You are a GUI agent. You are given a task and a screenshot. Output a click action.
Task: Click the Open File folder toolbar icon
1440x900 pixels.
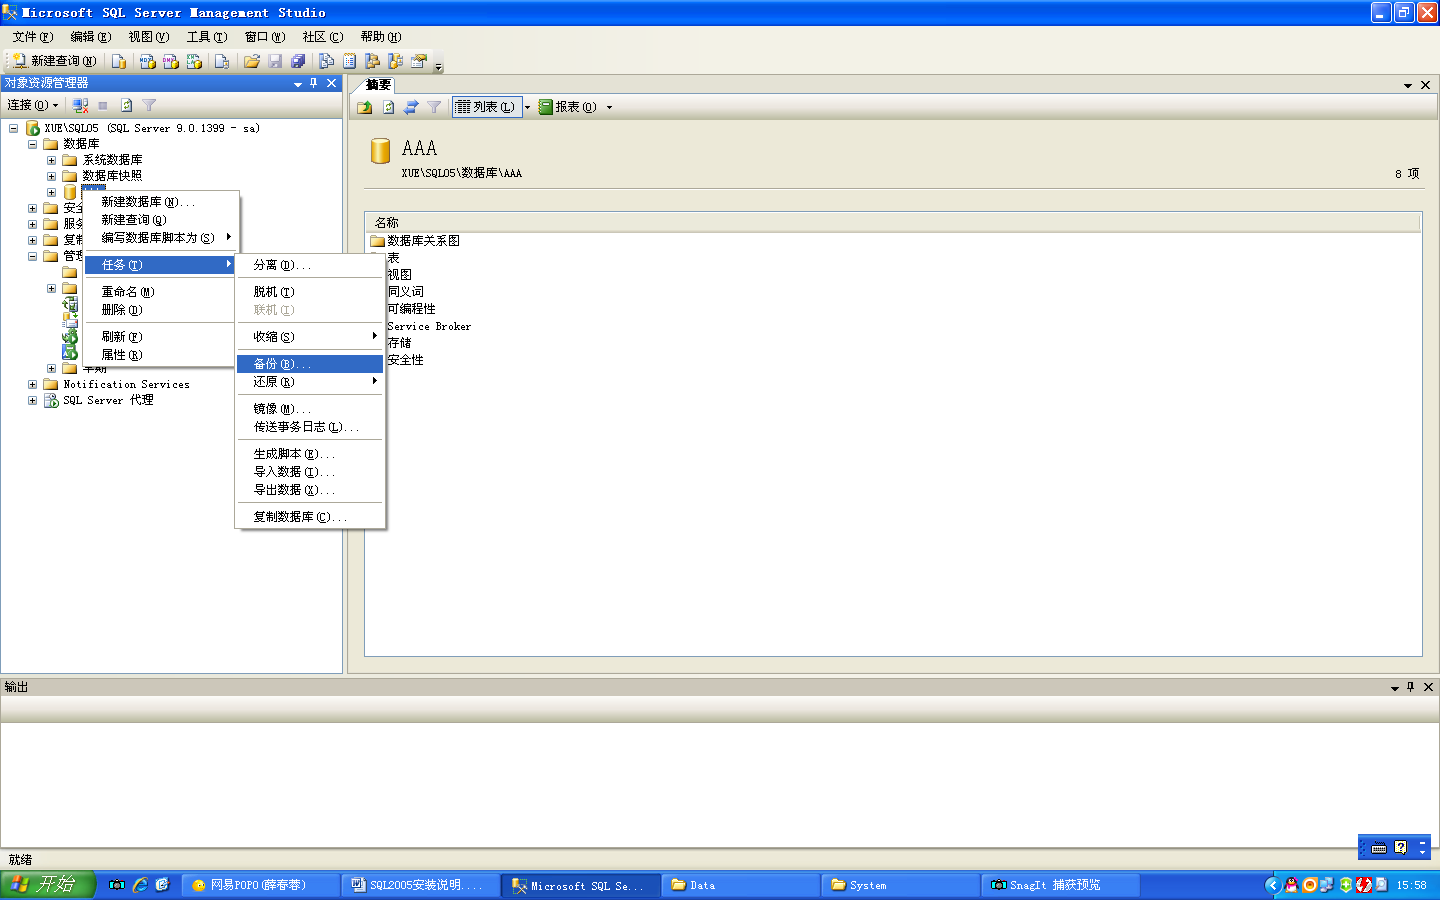tap(252, 61)
